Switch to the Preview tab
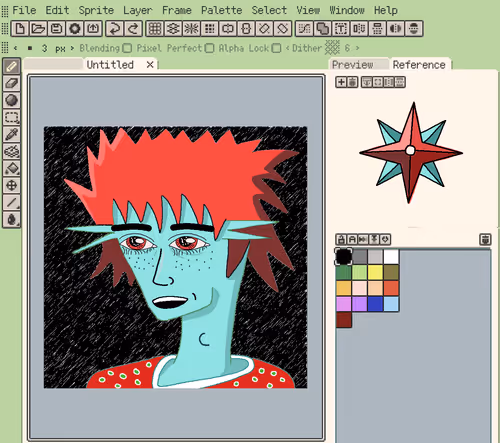This screenshot has height=443, width=500. pyautogui.click(x=353, y=65)
